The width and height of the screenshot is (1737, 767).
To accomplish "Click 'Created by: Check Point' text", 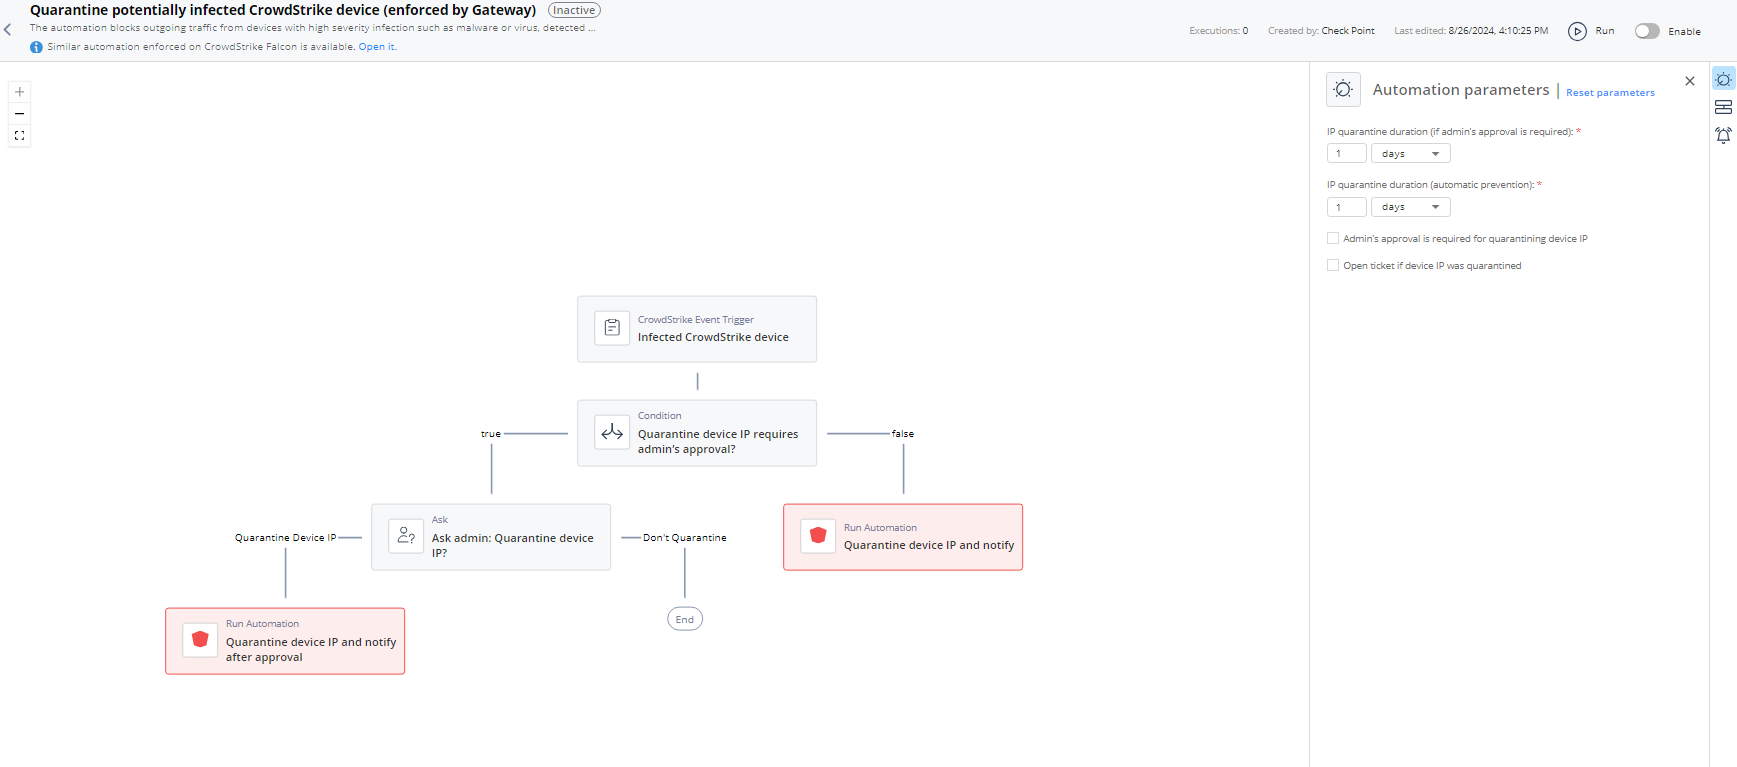I will coord(1321,31).
